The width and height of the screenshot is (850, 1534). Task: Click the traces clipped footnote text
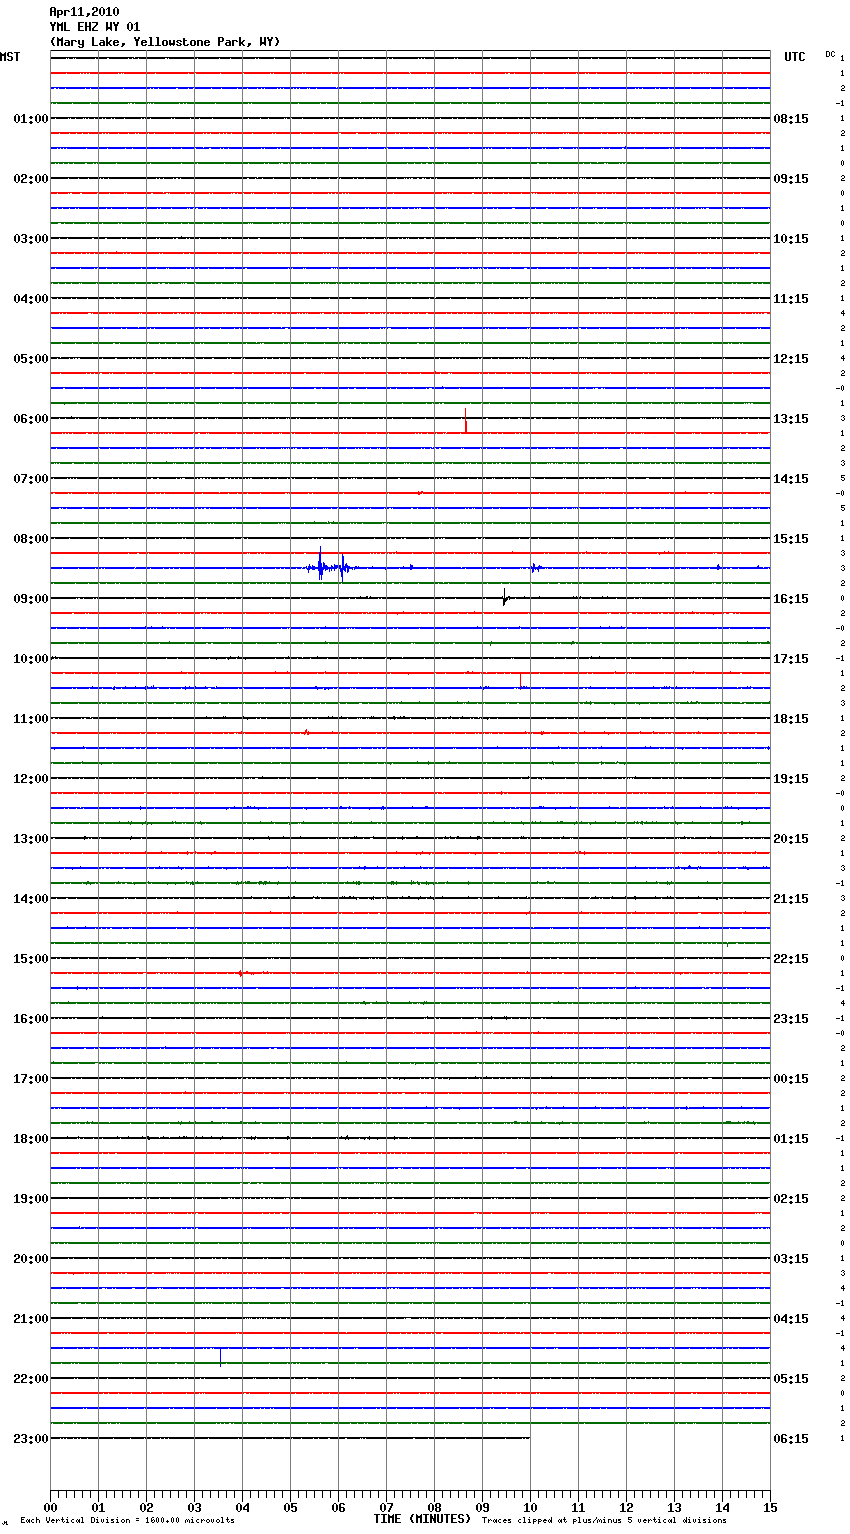click(x=604, y=1520)
